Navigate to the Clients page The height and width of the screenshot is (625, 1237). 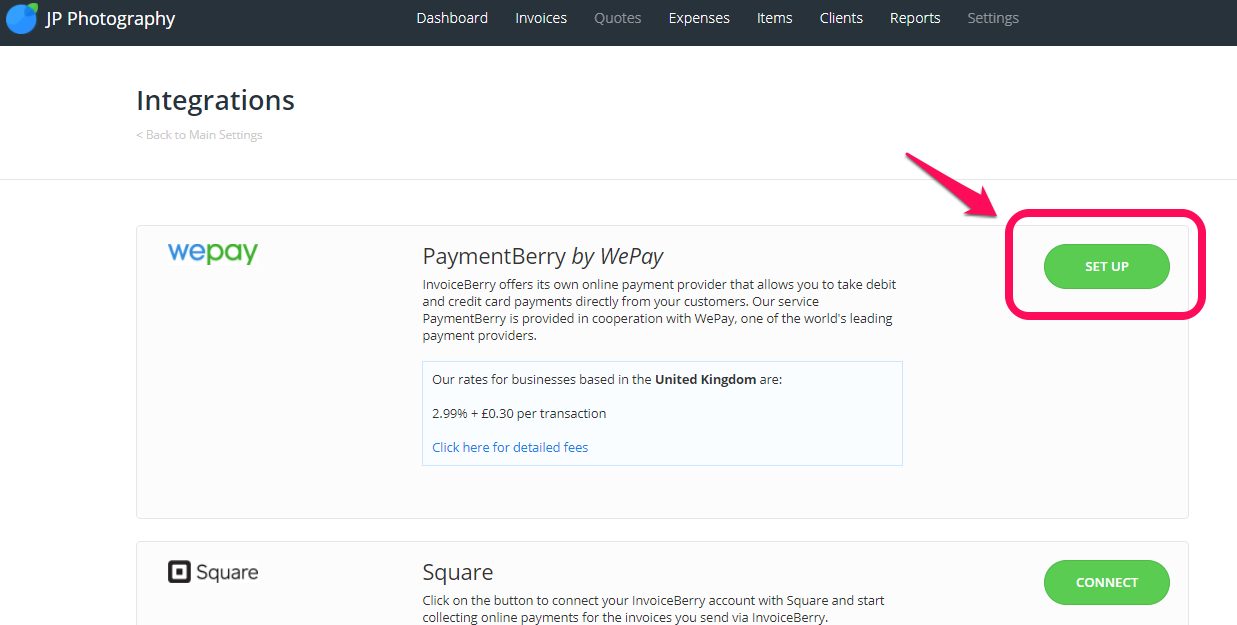pos(841,18)
